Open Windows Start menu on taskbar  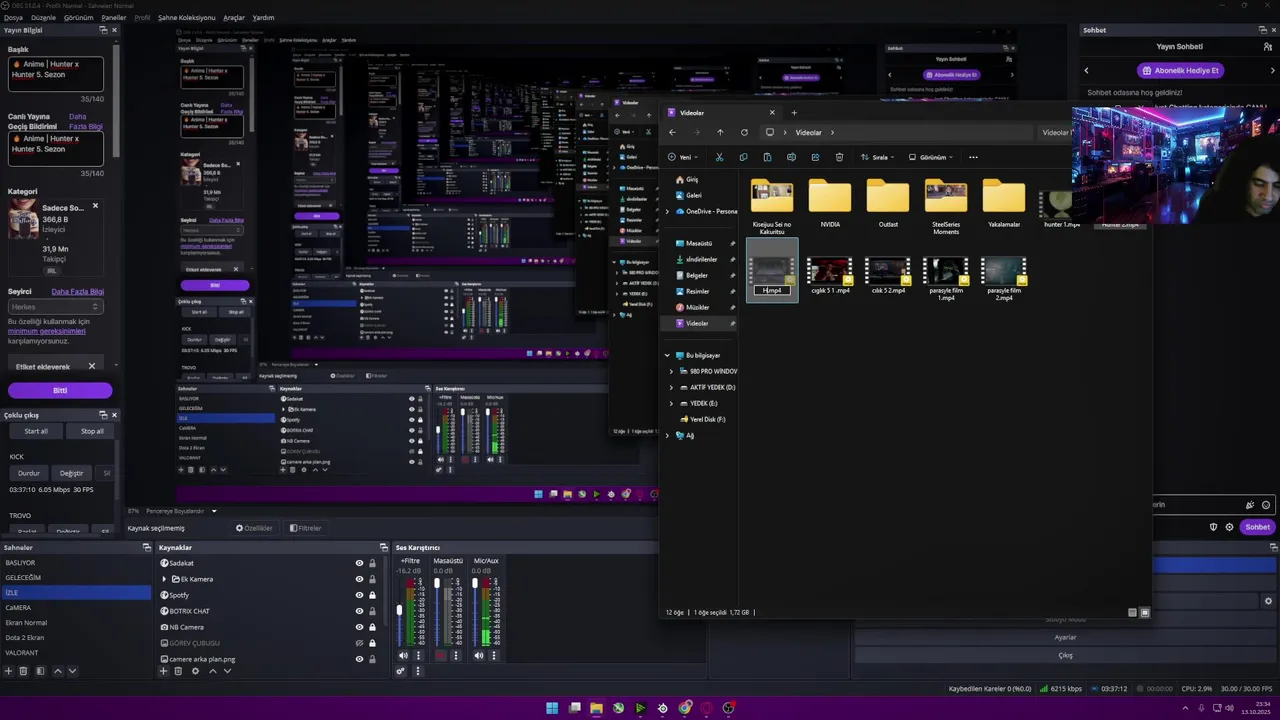(552, 708)
